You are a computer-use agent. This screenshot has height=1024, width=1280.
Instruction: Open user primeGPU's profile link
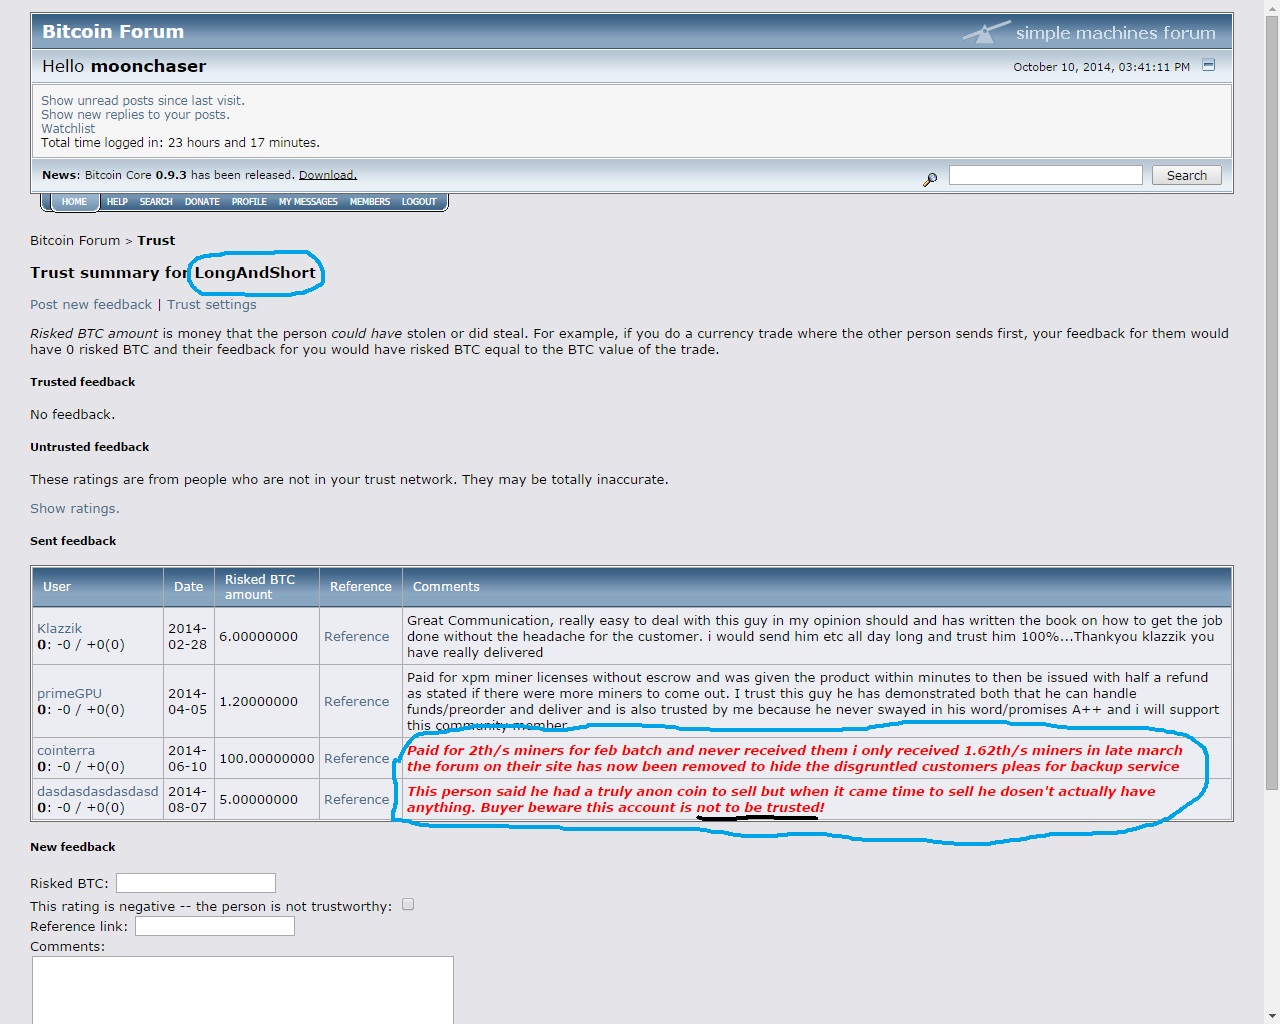(x=69, y=693)
